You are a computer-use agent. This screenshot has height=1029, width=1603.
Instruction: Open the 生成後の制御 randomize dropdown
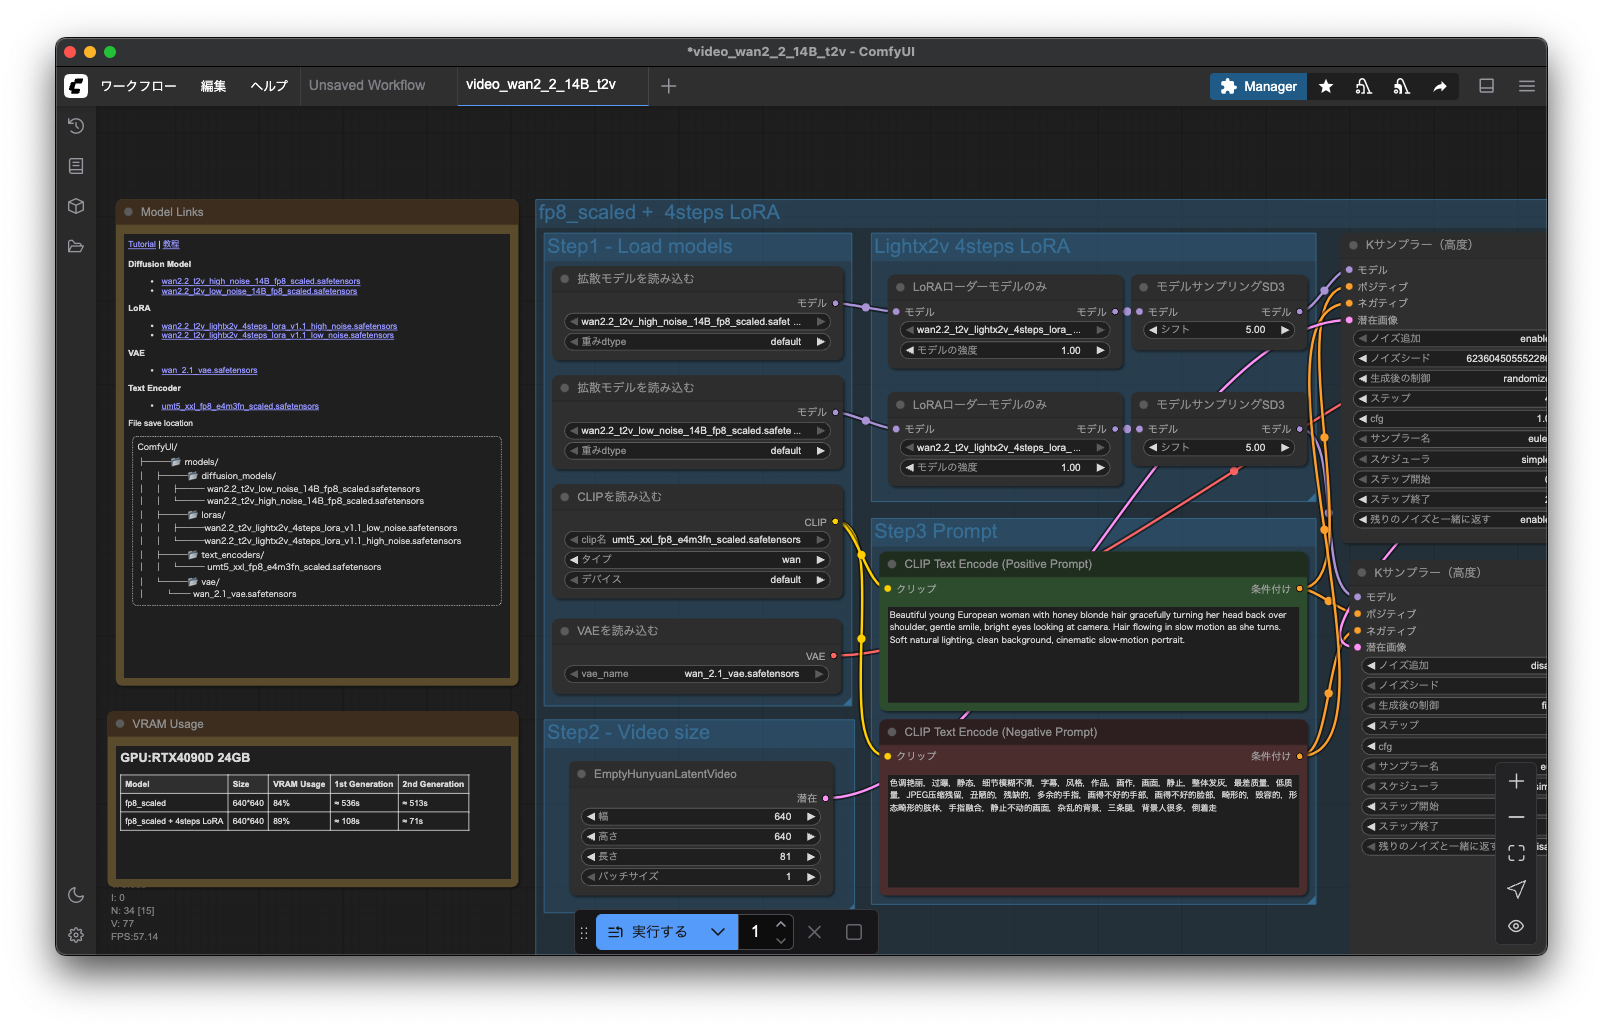click(x=1451, y=379)
